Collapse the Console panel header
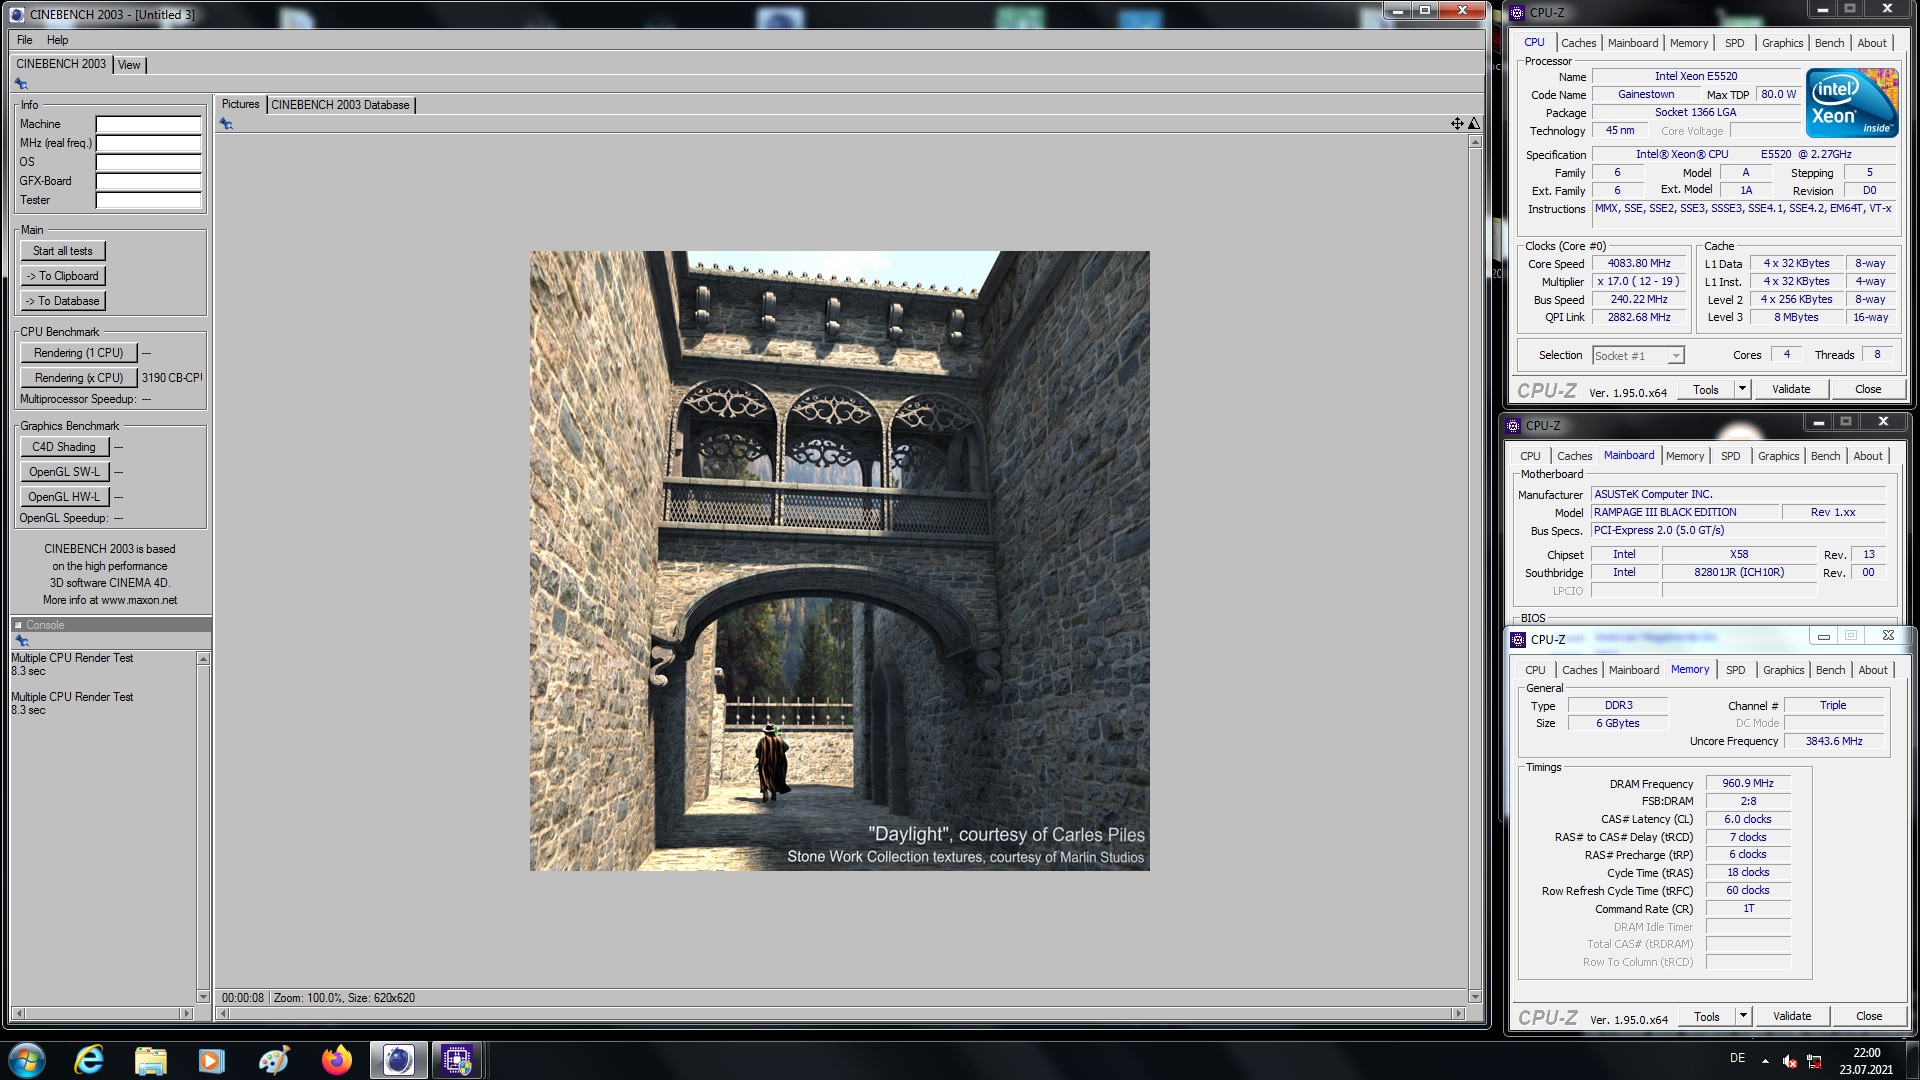The height and width of the screenshot is (1080, 1920). tap(18, 625)
